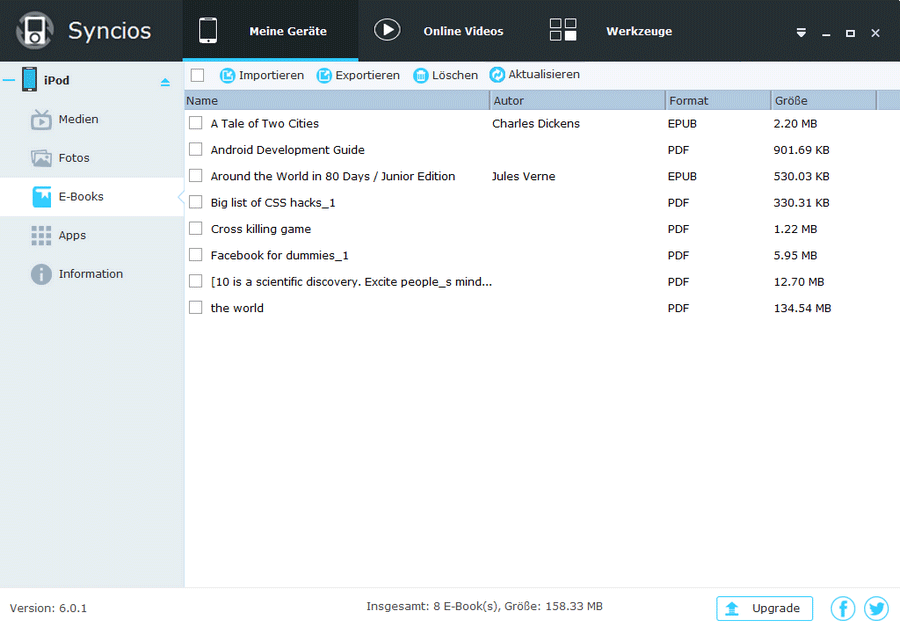900x626 pixels.
Task: Check the box for Android Development Guide
Action: [196, 149]
